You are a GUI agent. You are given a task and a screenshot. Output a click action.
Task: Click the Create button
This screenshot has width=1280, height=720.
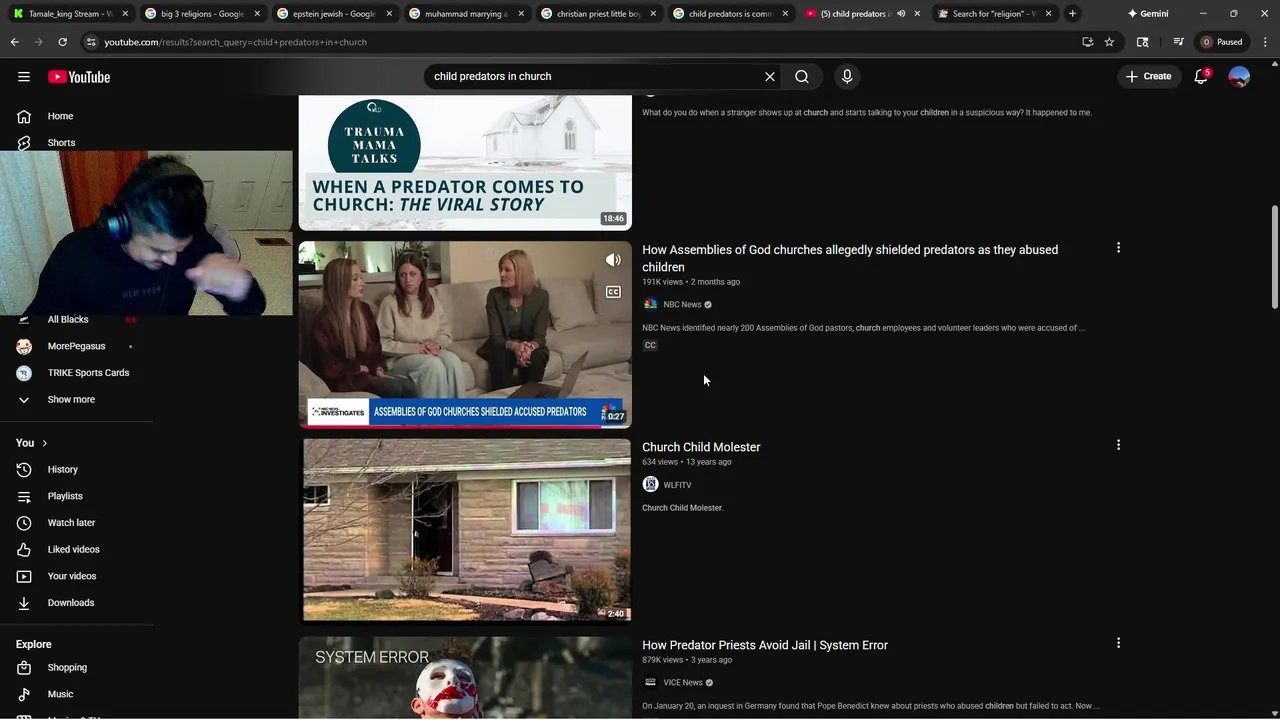1148,76
